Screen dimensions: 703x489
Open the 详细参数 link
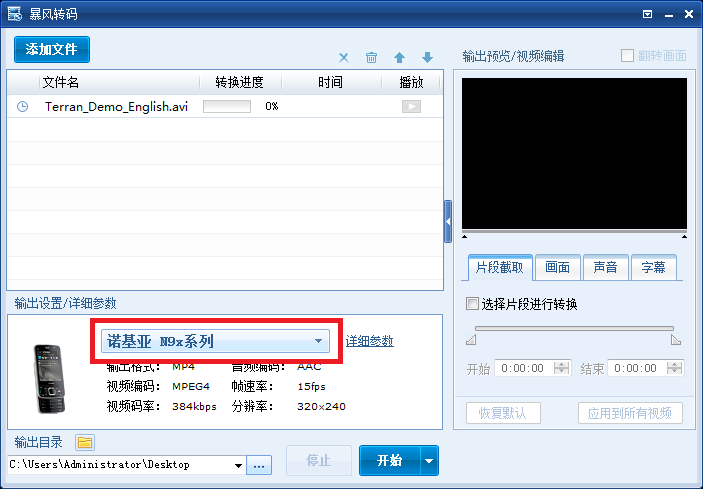click(369, 341)
